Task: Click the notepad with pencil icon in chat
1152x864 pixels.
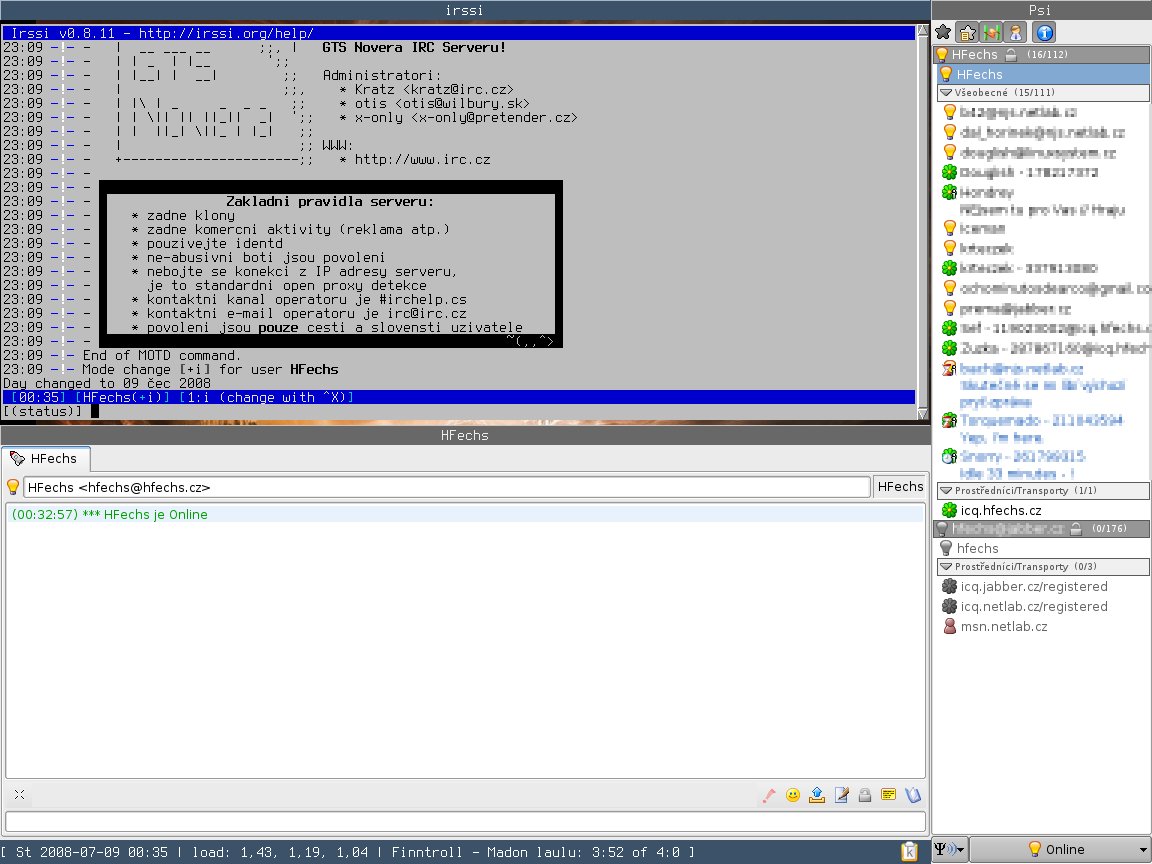Action: pyautogui.click(x=841, y=795)
